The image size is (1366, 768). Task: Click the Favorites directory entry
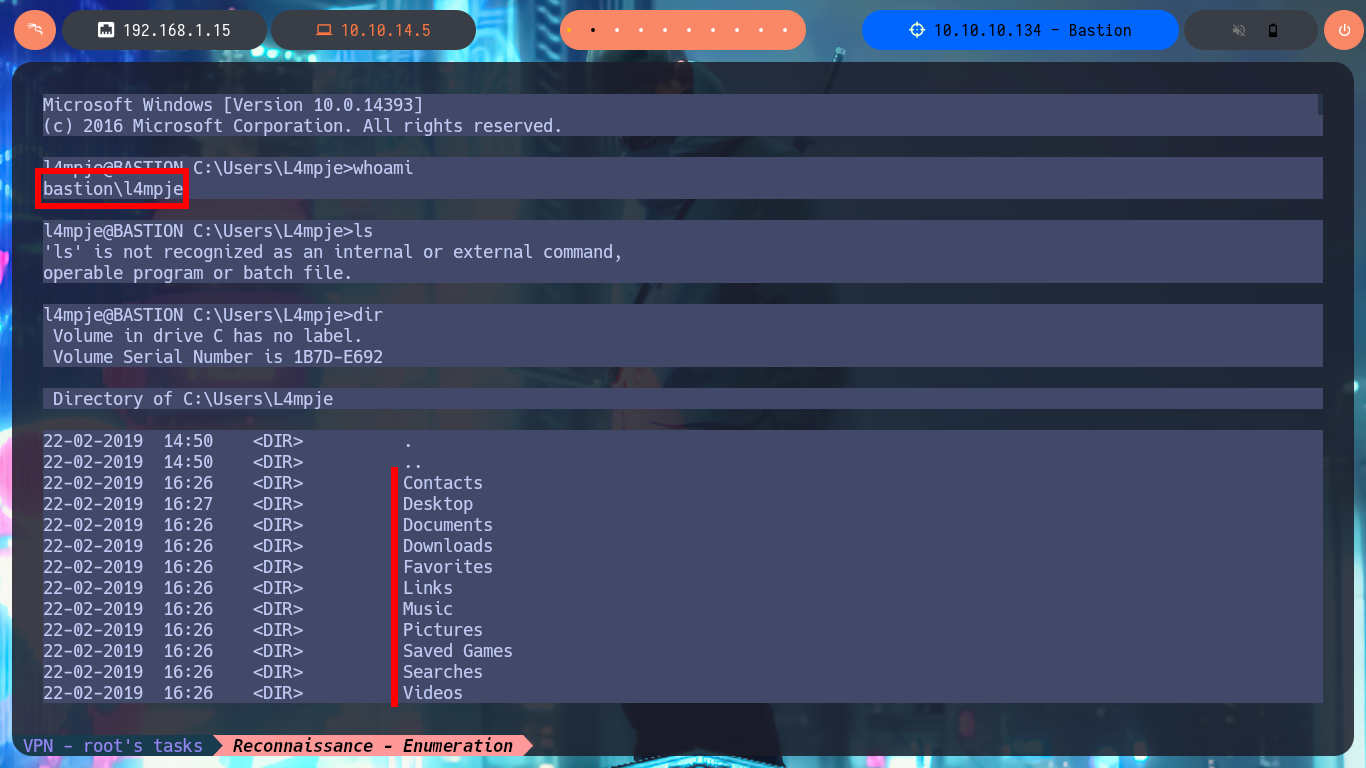tap(448, 567)
